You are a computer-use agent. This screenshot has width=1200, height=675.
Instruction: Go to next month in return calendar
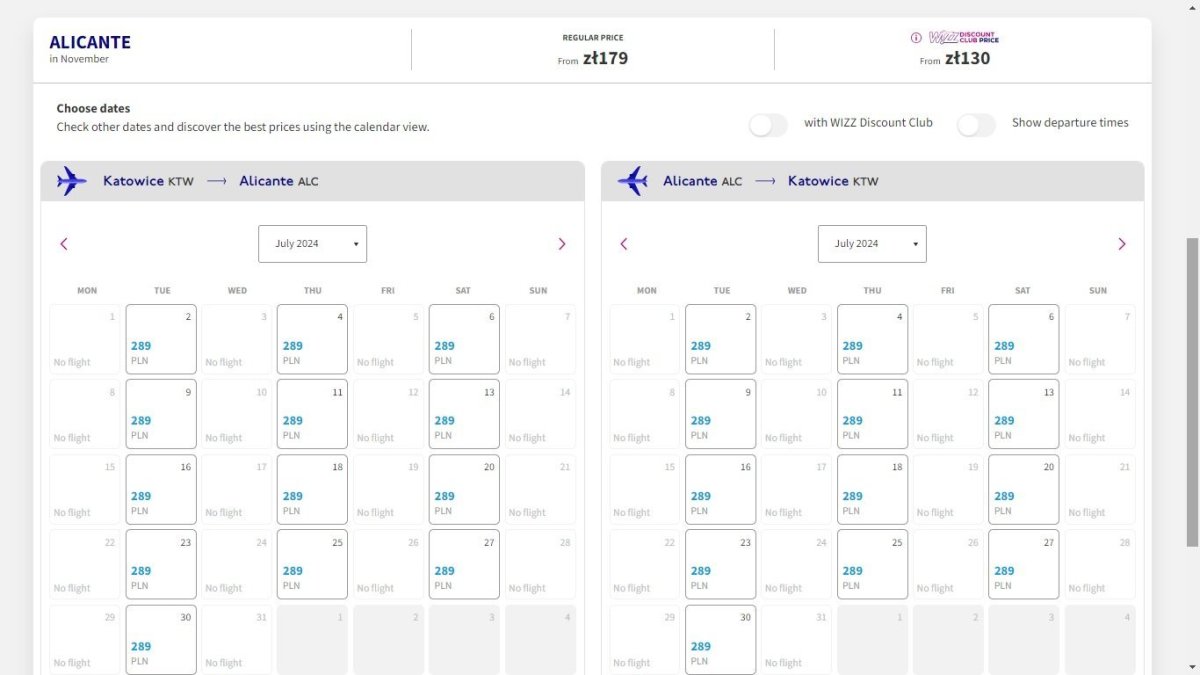[1121, 244]
